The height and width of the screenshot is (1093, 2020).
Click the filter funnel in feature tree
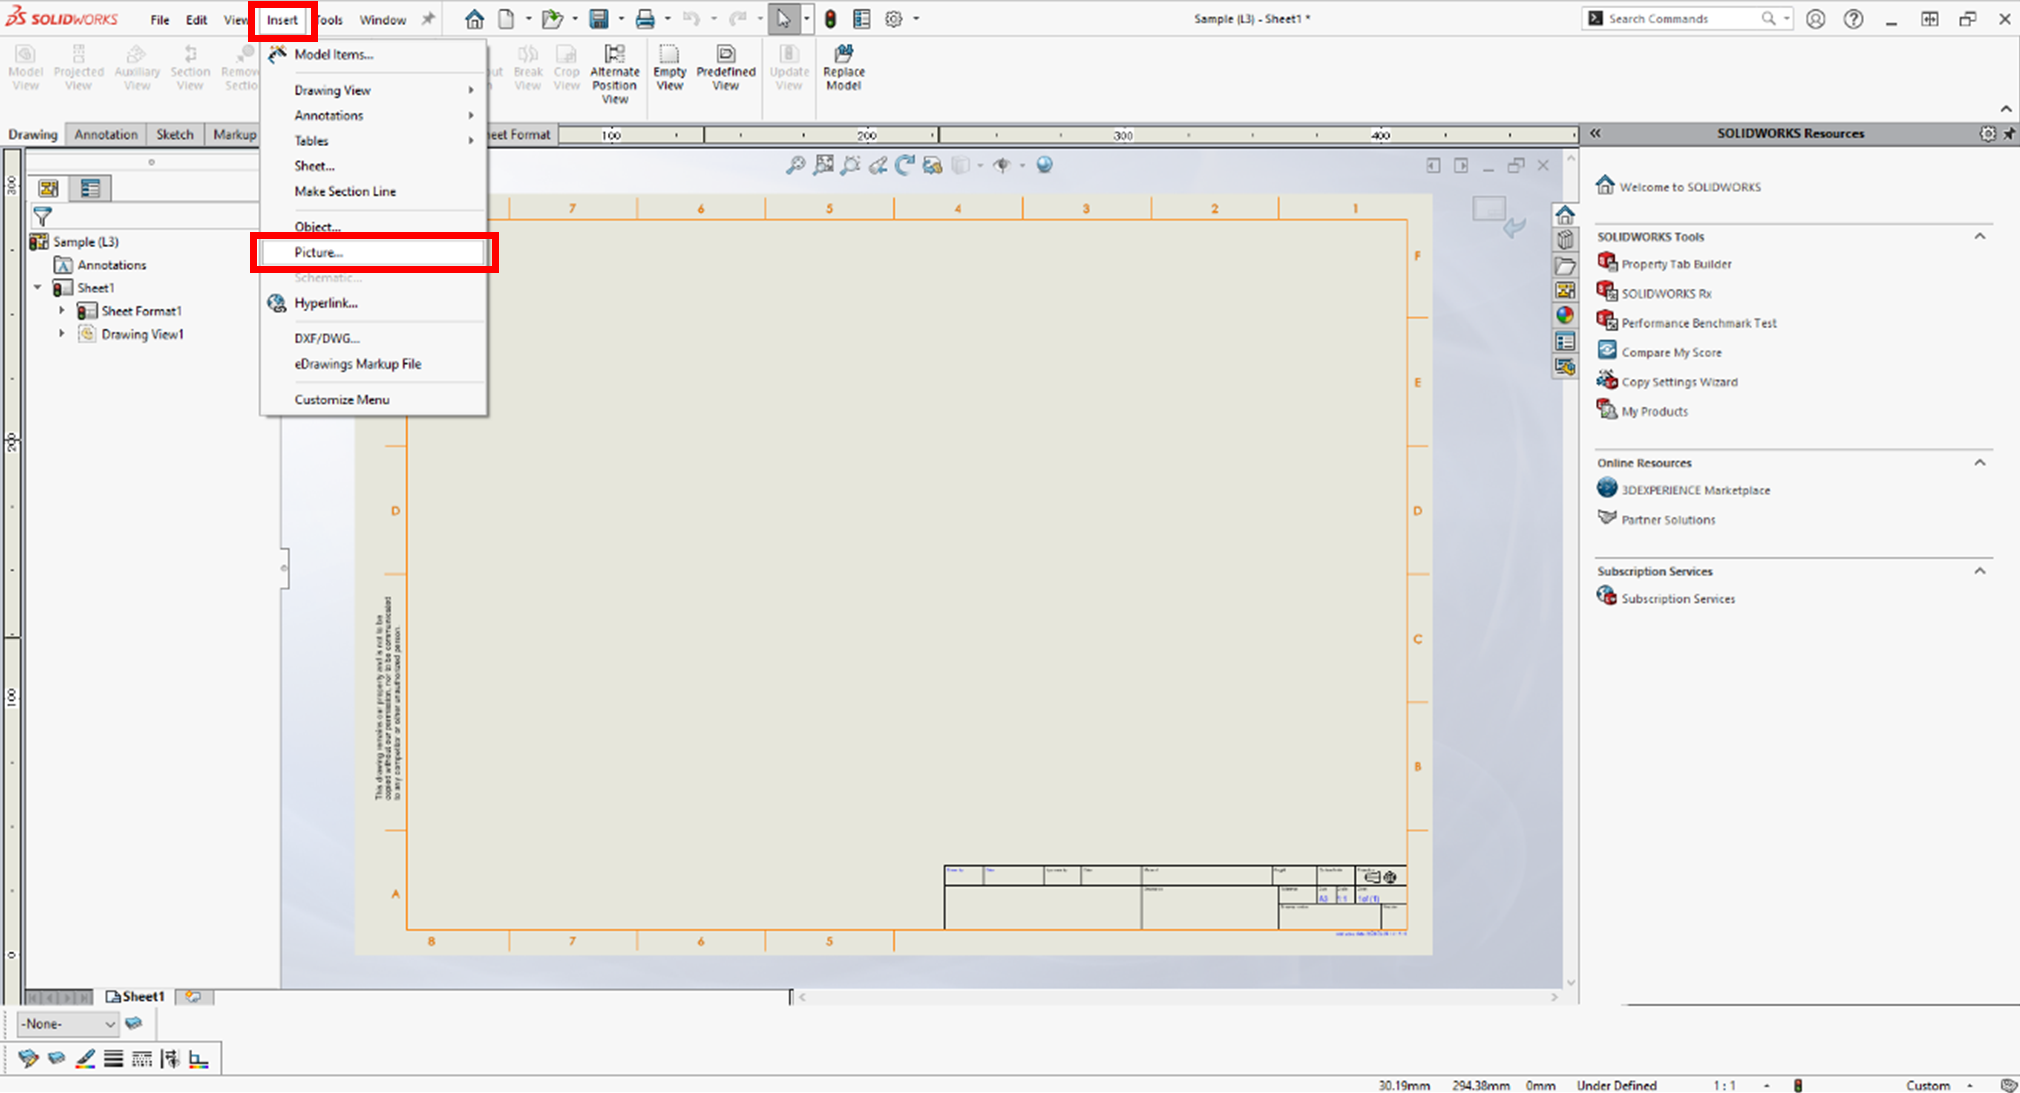coord(42,216)
